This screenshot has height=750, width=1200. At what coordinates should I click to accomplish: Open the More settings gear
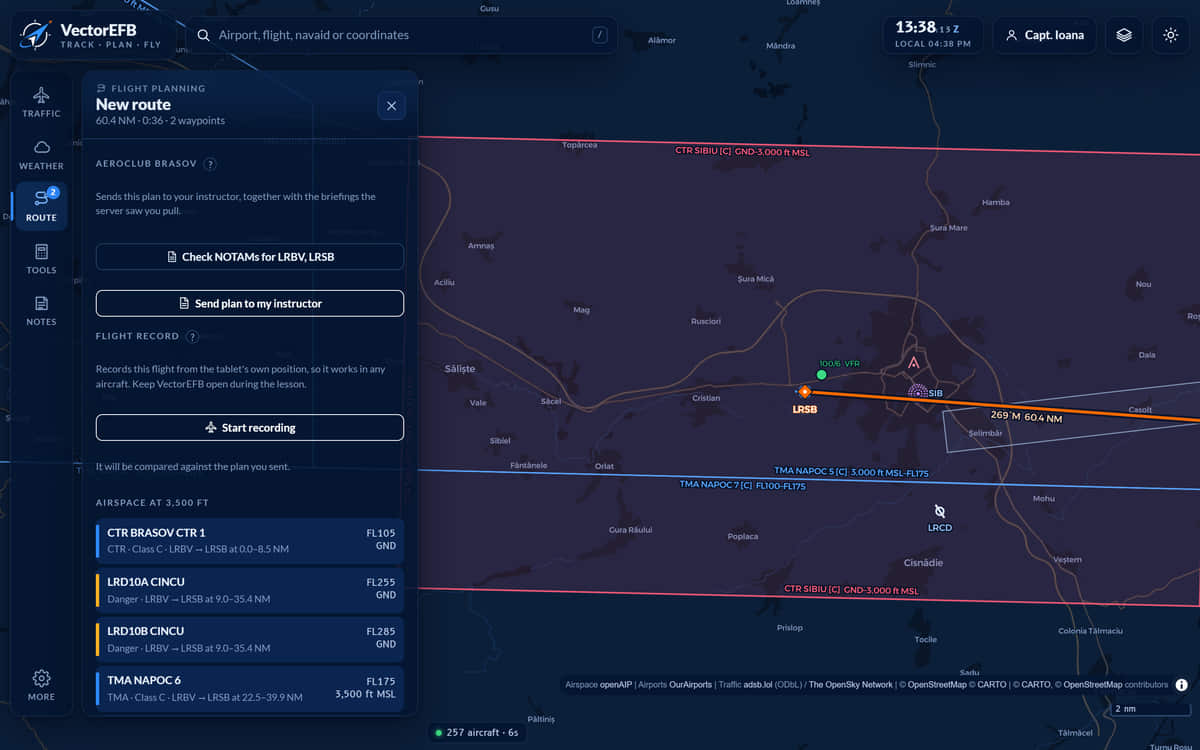click(41, 685)
